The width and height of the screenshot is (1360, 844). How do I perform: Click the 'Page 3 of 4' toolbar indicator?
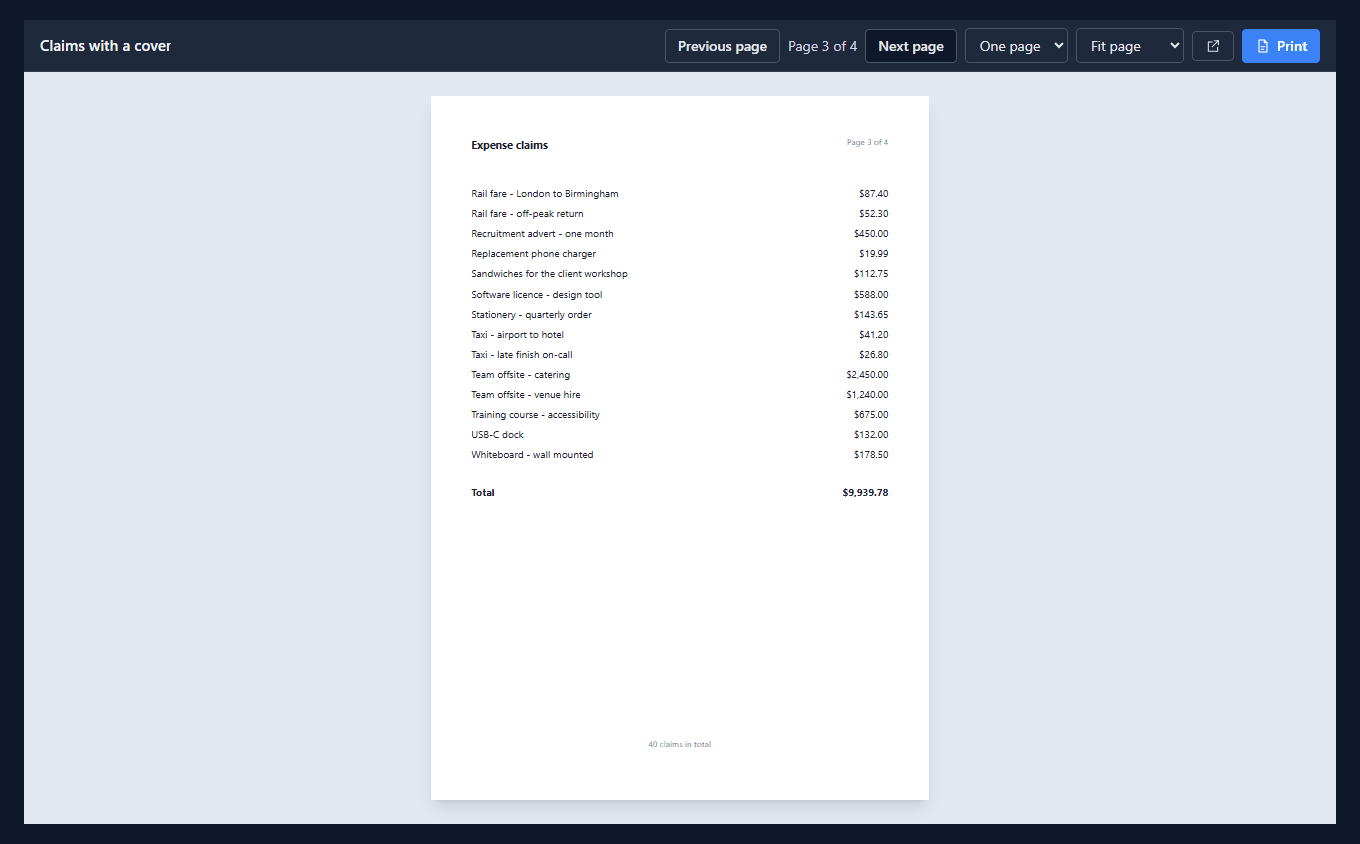pyautogui.click(x=822, y=46)
